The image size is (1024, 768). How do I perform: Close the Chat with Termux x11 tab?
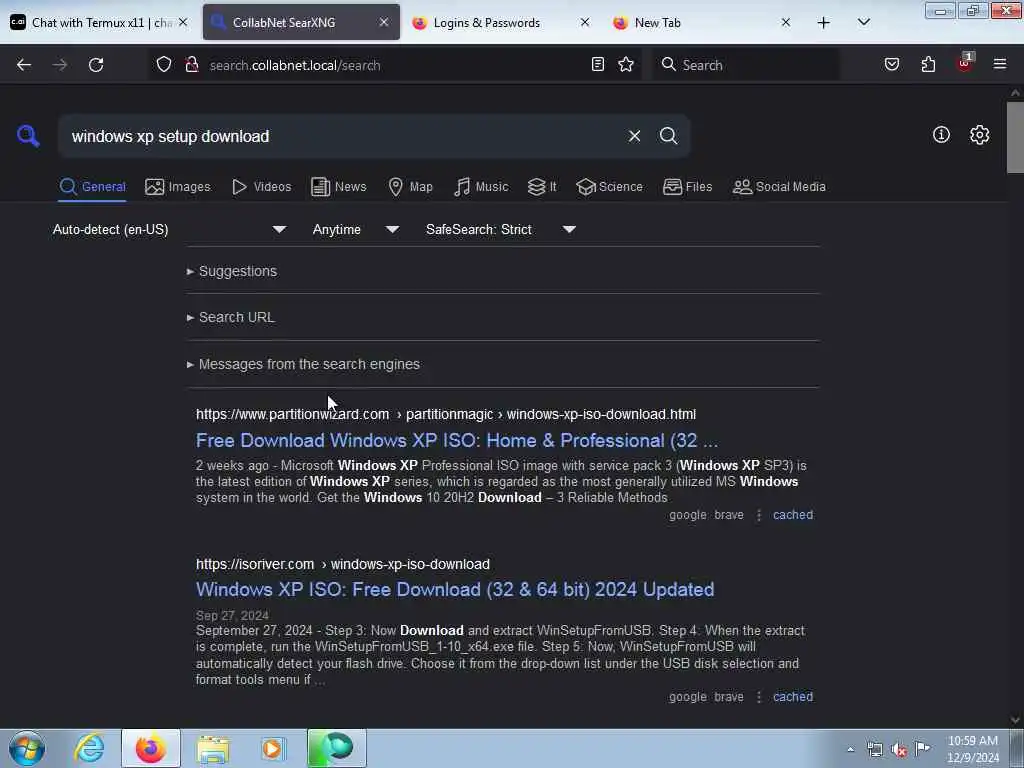tap(184, 22)
